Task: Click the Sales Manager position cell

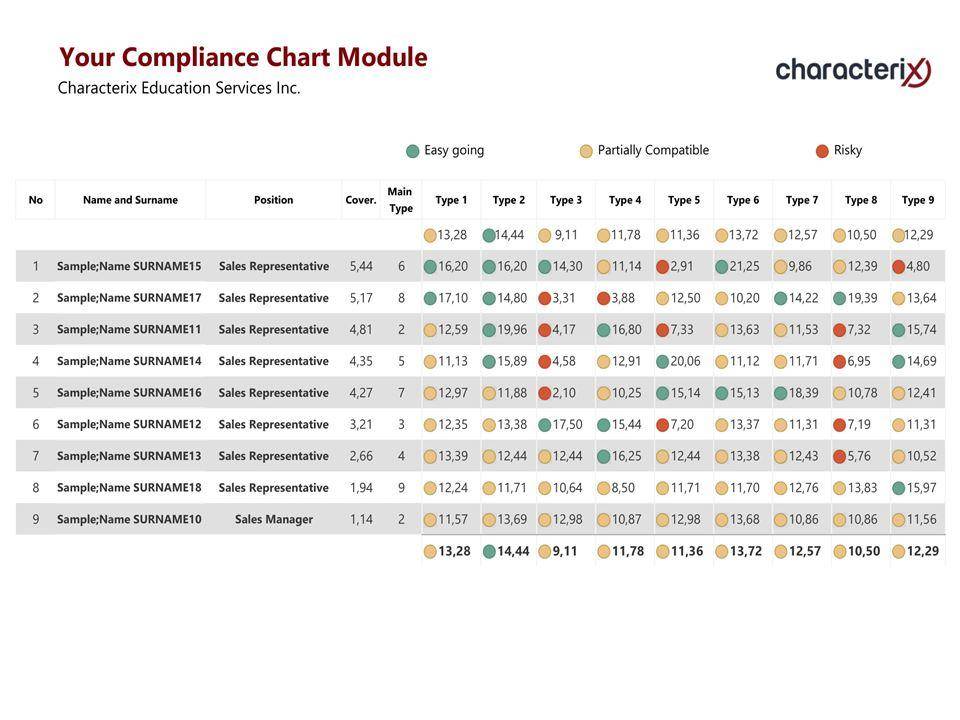Action: [273, 520]
